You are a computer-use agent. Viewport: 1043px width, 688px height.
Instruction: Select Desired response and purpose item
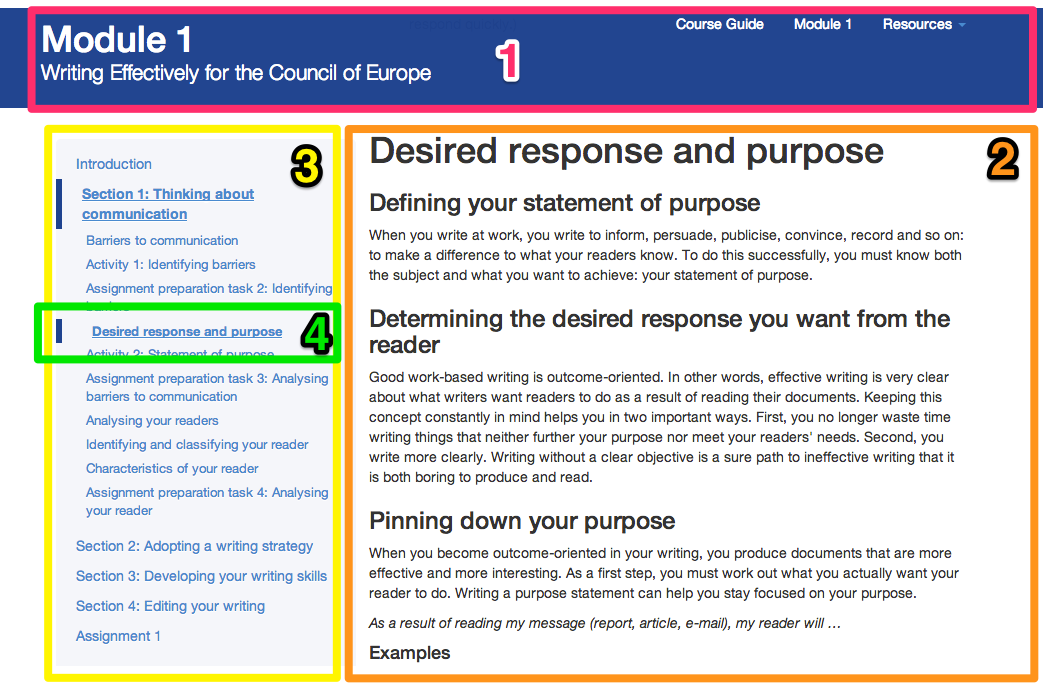187,332
